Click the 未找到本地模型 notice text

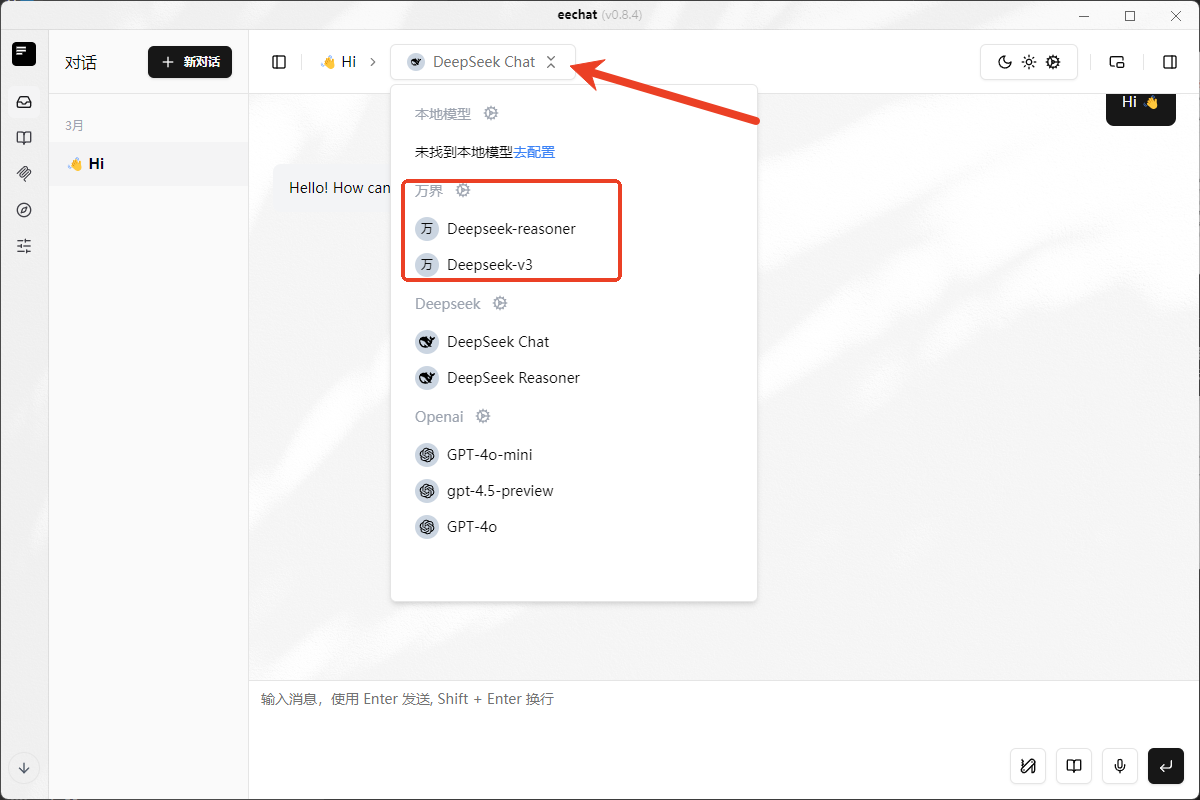click(x=464, y=152)
